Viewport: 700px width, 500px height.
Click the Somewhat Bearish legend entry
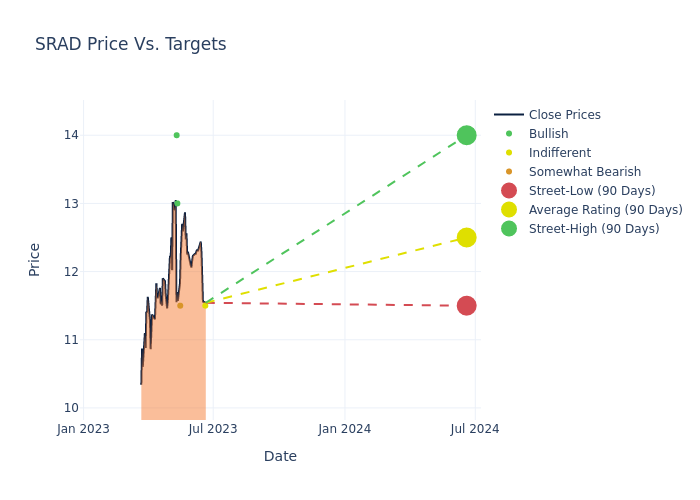click(x=584, y=172)
